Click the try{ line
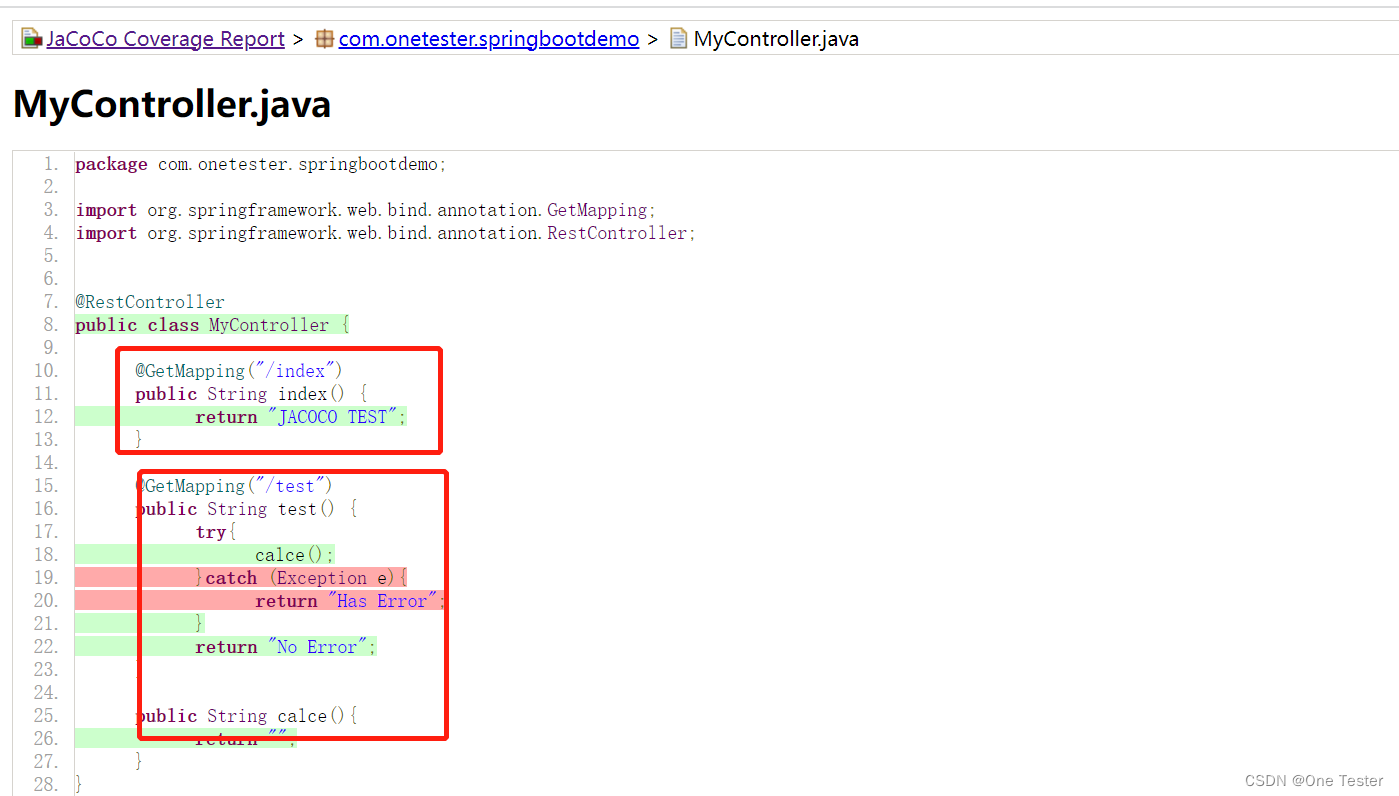This screenshot has width=1399, height=796. click(216, 532)
